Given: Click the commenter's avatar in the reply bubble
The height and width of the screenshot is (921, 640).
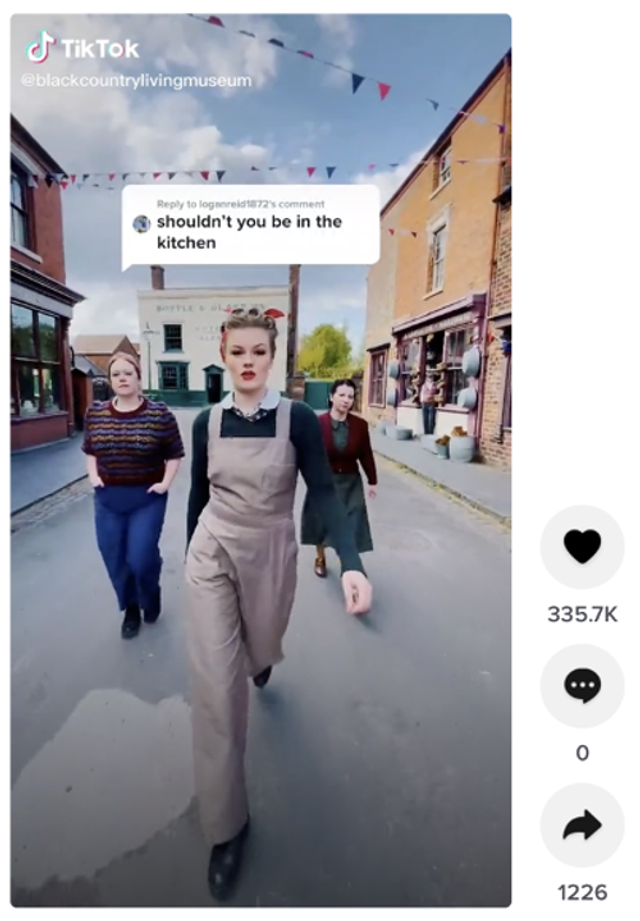Looking at the screenshot, I should pos(142,224).
